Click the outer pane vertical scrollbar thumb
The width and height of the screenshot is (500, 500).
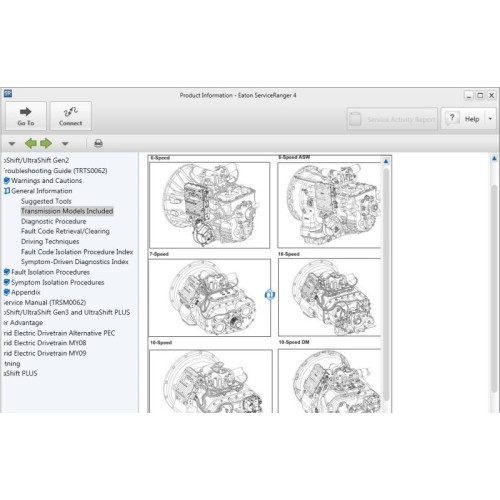point(494,288)
